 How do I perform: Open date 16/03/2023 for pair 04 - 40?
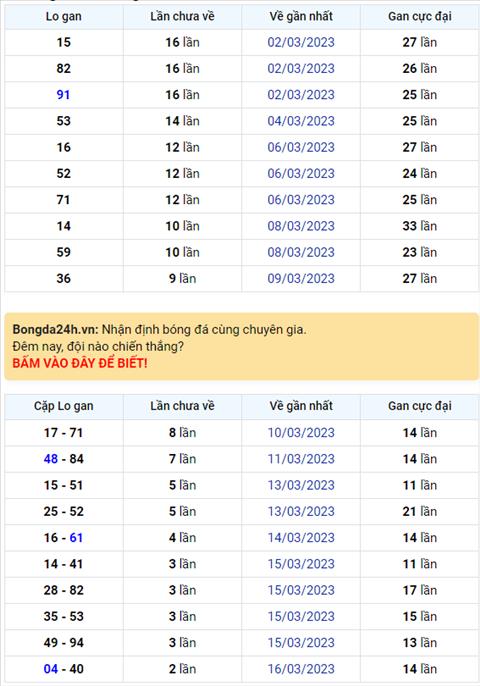click(301, 669)
